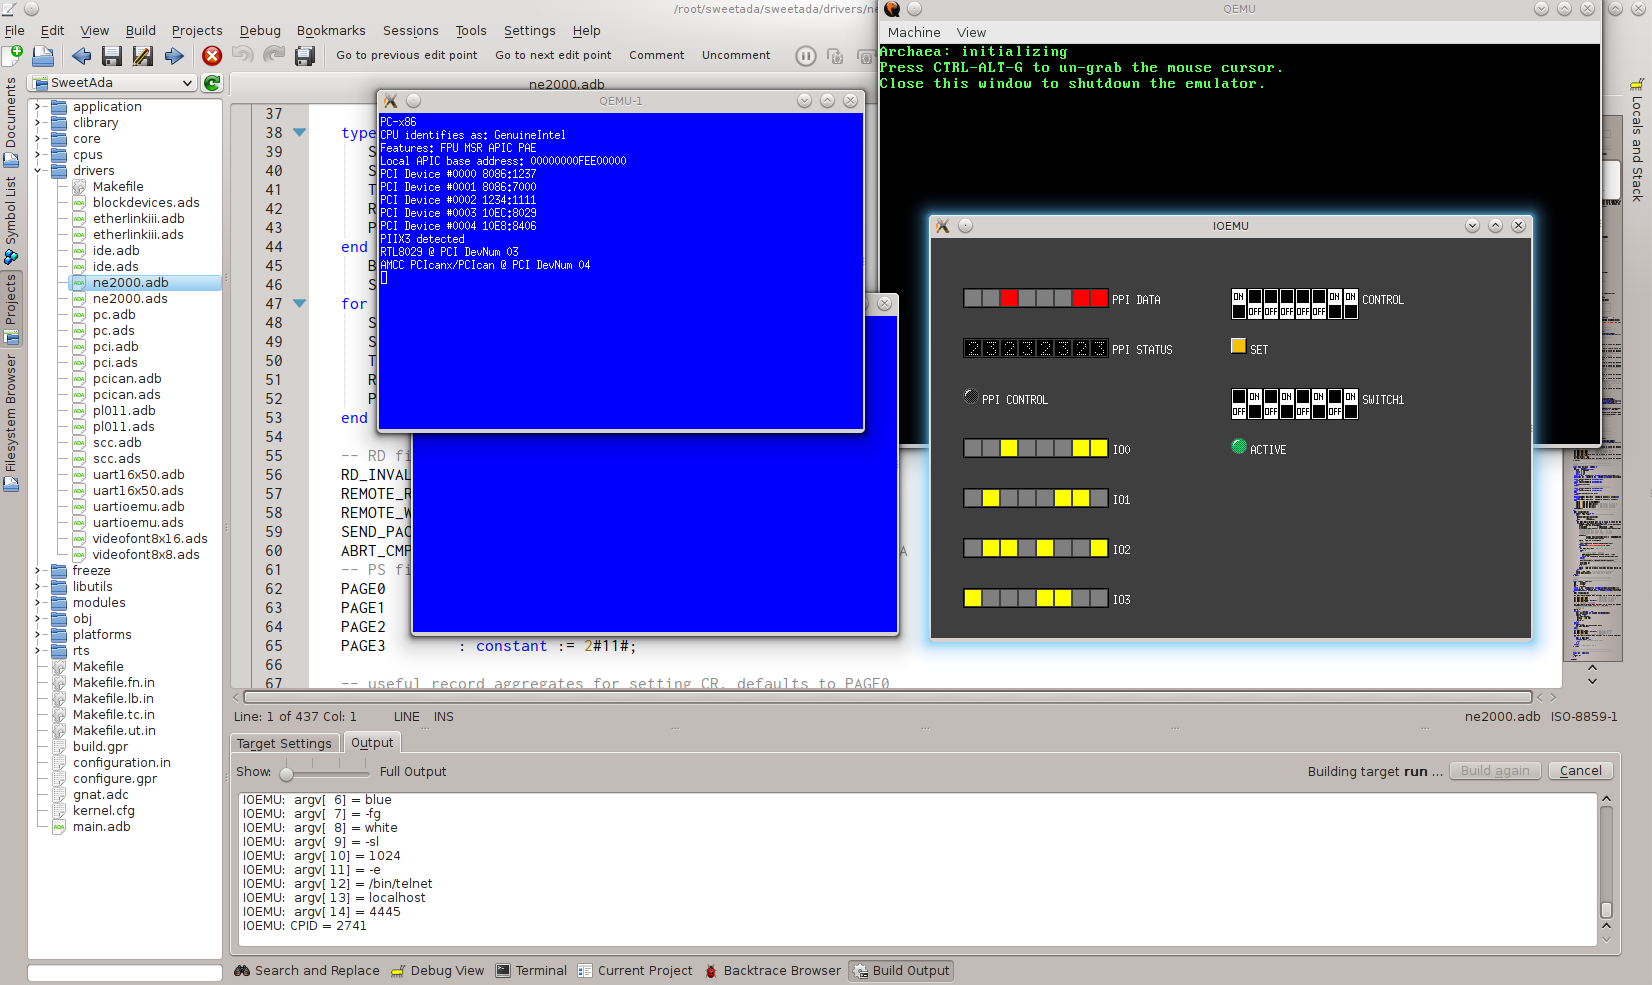This screenshot has height=985, width=1652.
Task: Open the Locals and Stack side panel
Action: coord(1638,140)
